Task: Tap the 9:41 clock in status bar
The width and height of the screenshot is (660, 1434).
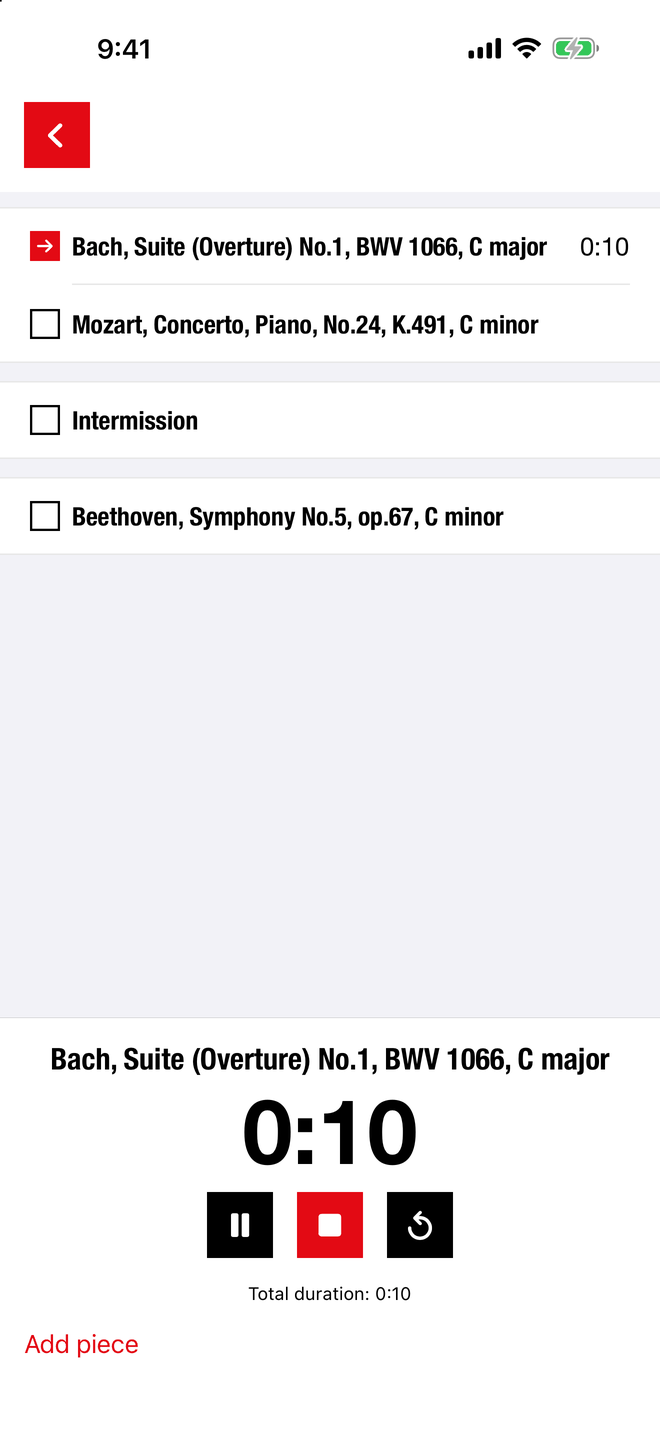Action: pos(124,49)
